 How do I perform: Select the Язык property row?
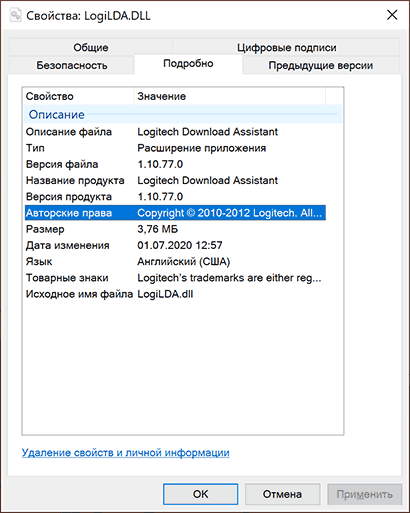(x=175, y=262)
